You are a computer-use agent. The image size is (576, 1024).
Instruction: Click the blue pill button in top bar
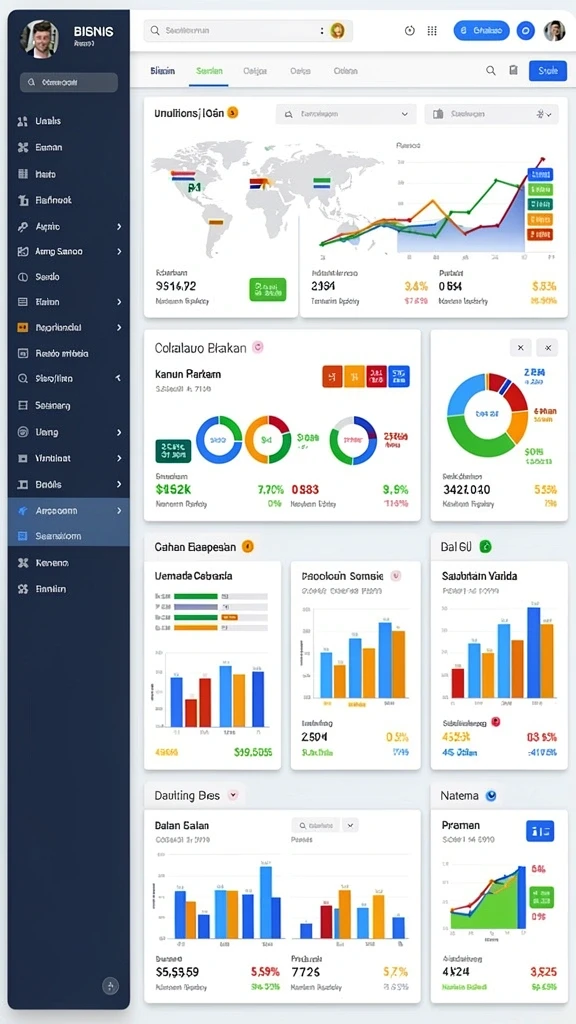tap(481, 30)
